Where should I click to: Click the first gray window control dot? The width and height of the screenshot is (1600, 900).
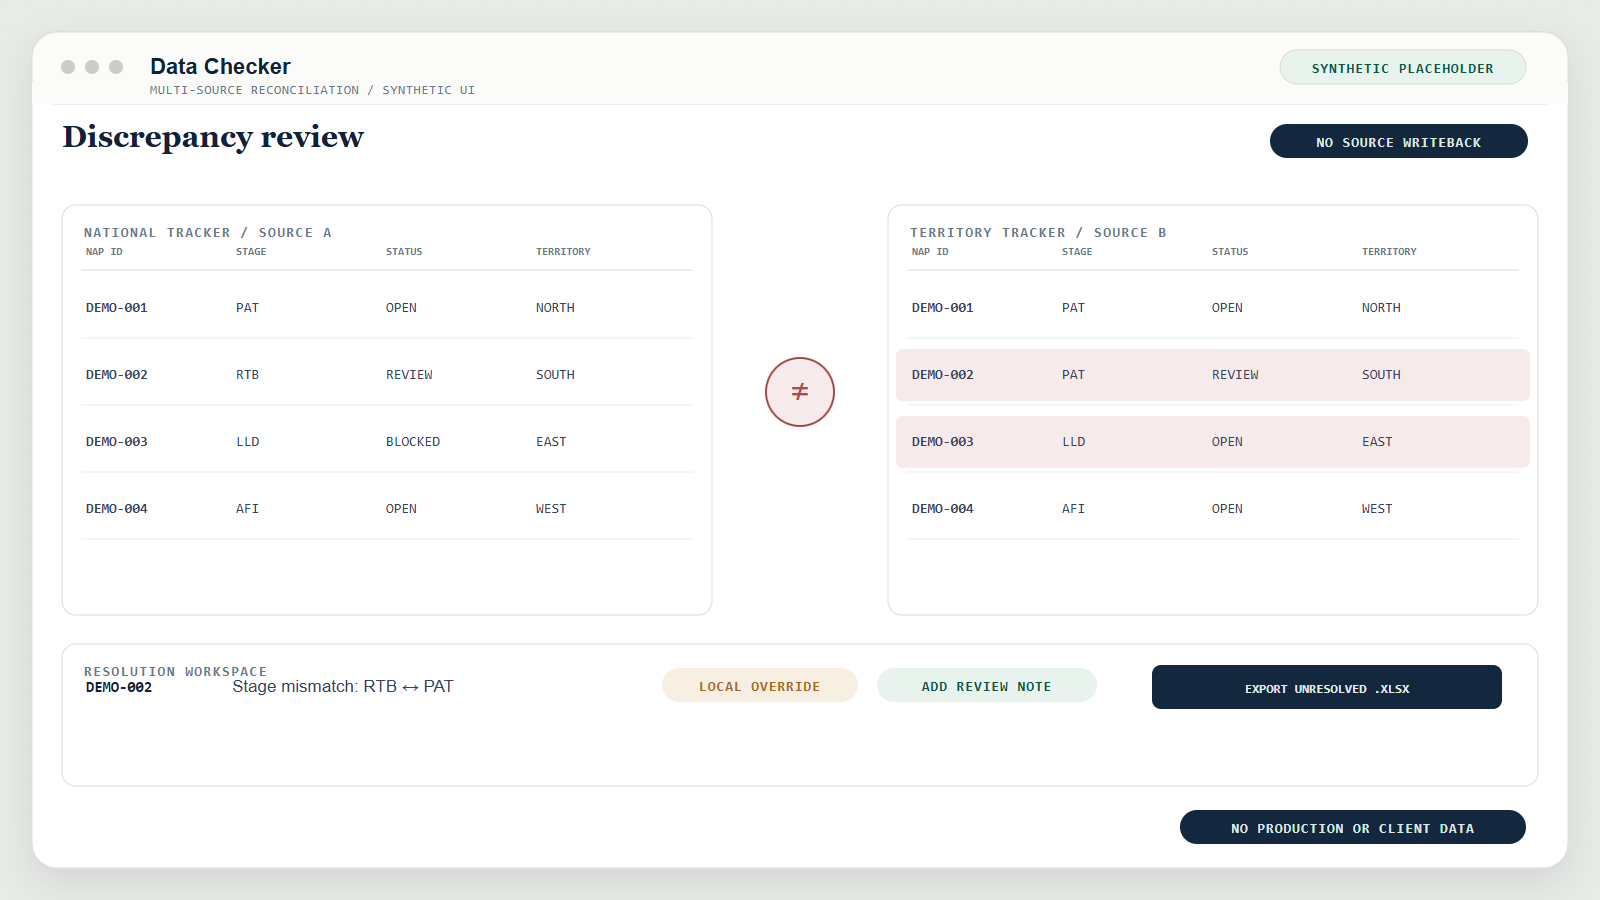pyautogui.click(x=68, y=67)
